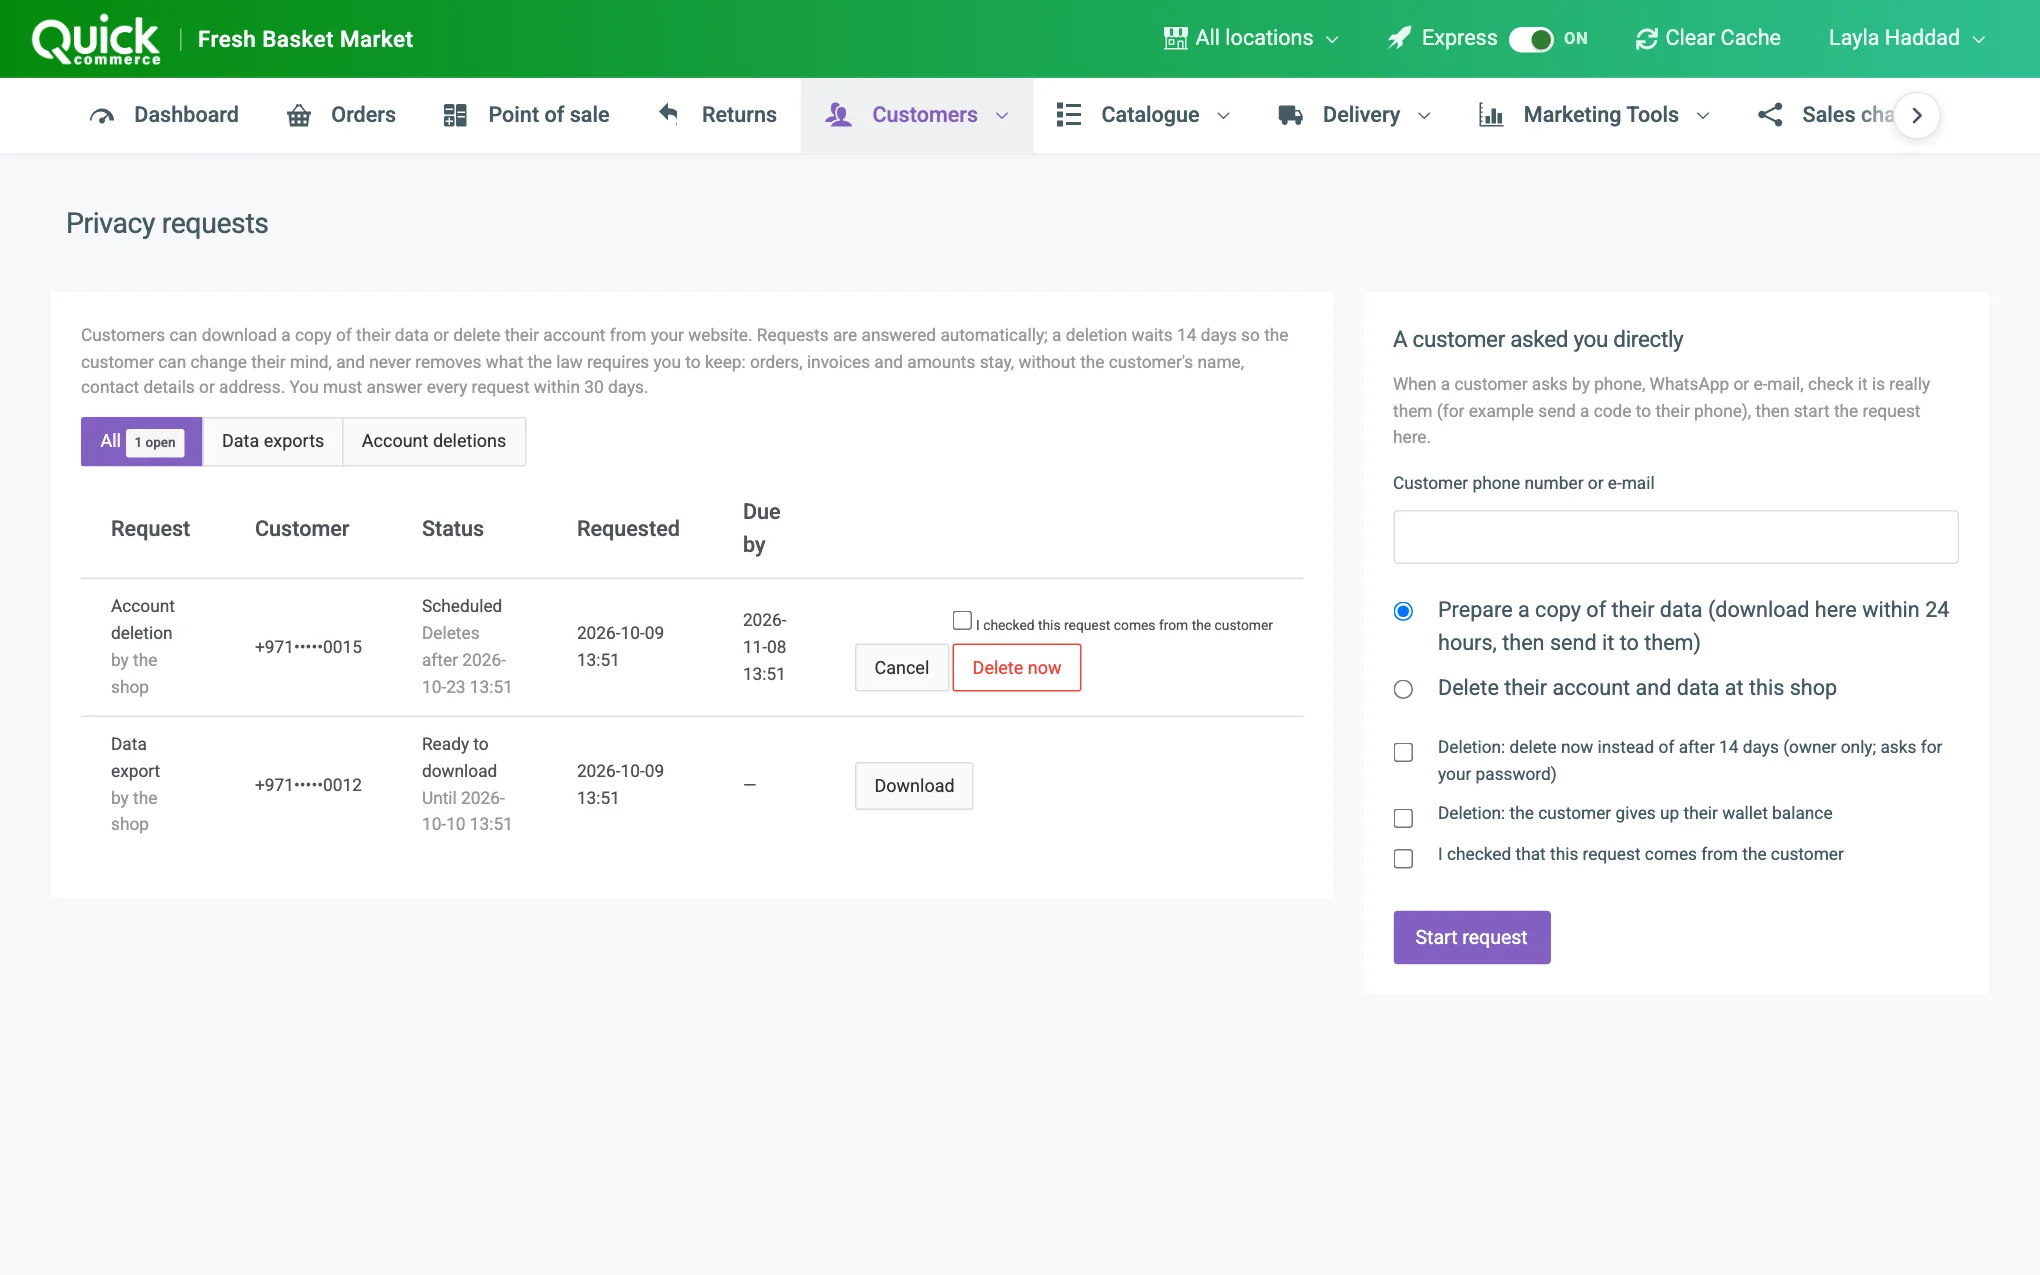Cancel the scheduled account deletion
Screen dimensions: 2040x1275
(x=901, y=668)
